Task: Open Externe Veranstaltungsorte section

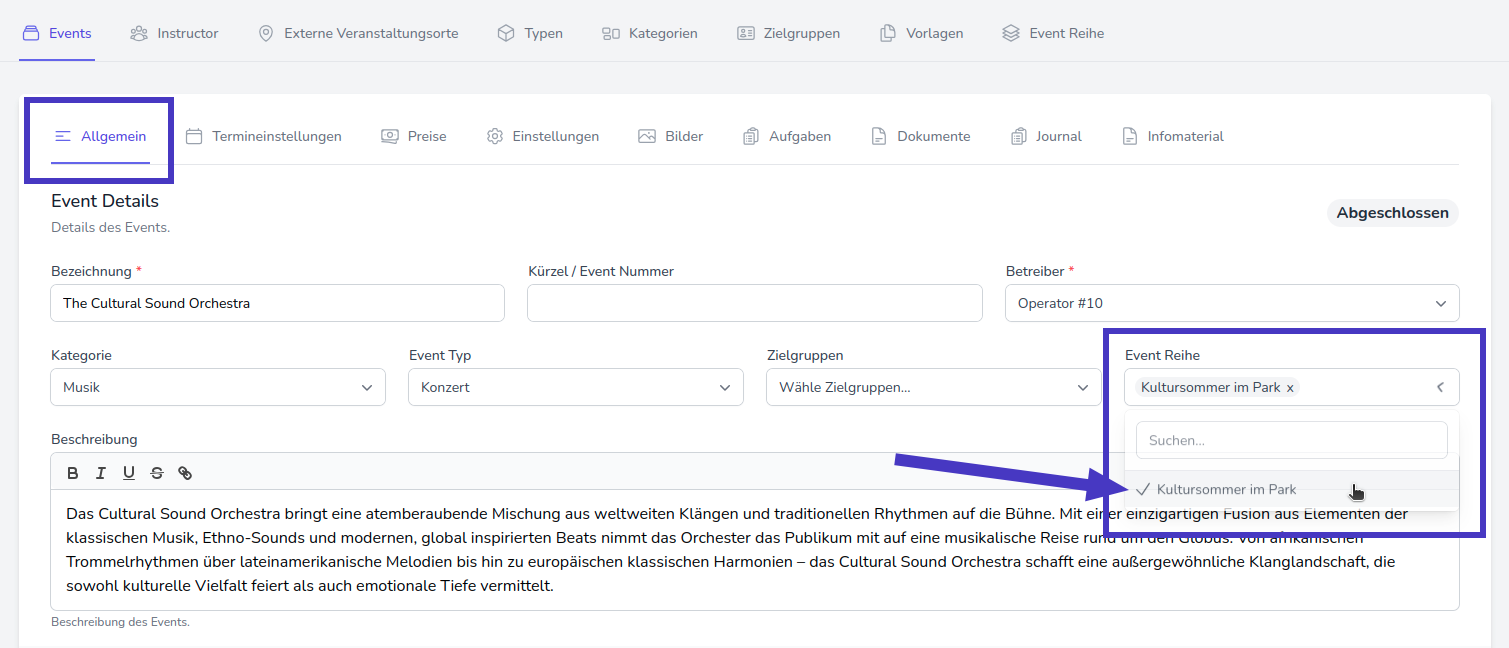Action: point(358,33)
